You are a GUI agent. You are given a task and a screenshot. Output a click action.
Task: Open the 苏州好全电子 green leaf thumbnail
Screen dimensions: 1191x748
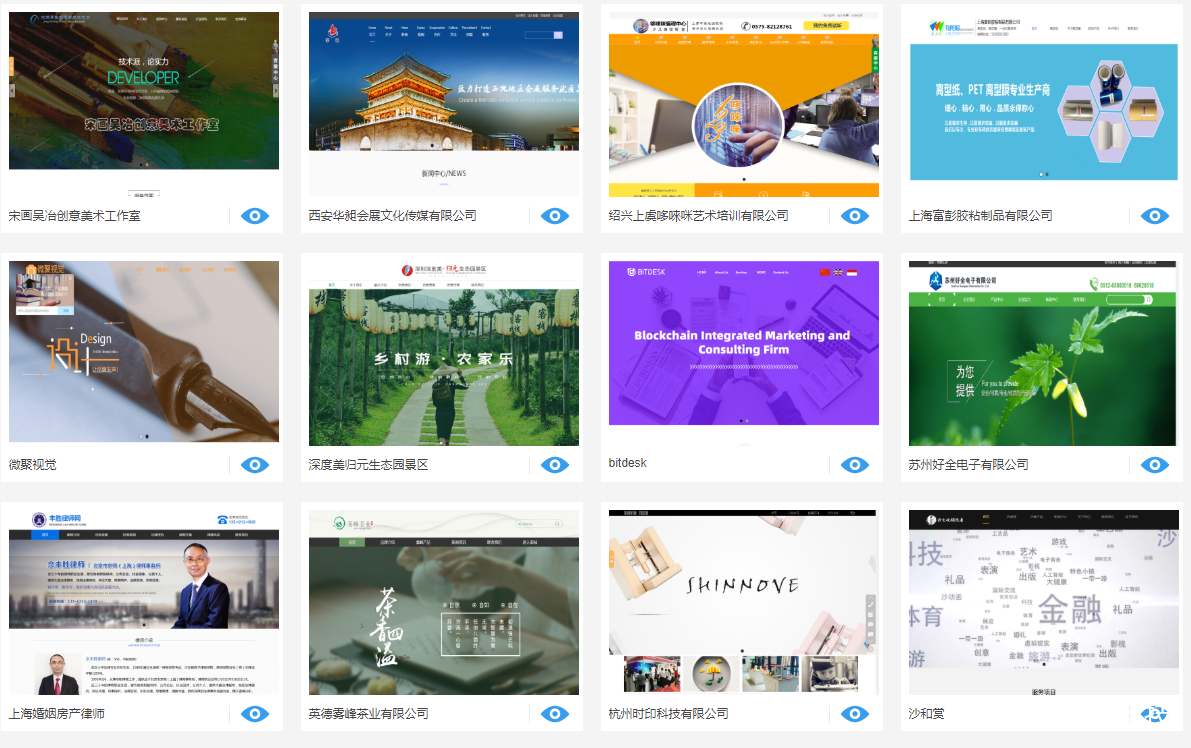(1044, 353)
